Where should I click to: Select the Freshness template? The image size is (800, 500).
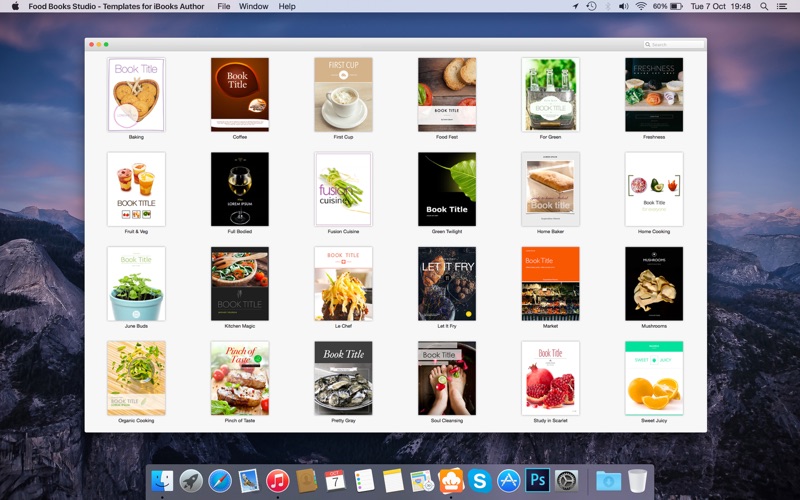click(x=654, y=94)
